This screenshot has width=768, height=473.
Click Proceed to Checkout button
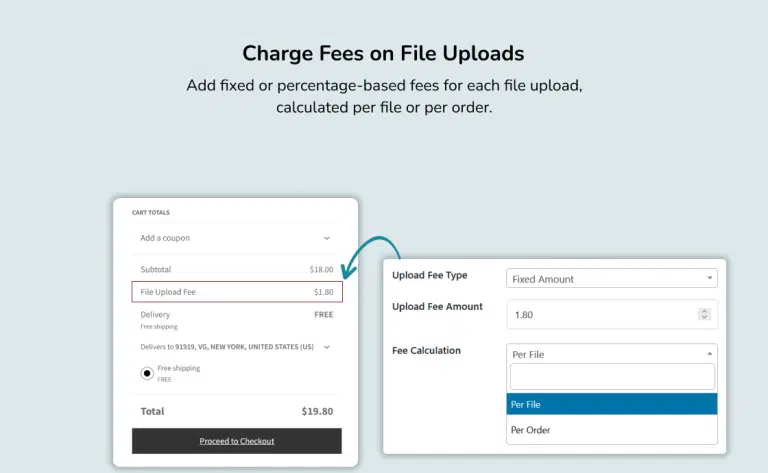pyautogui.click(x=237, y=441)
